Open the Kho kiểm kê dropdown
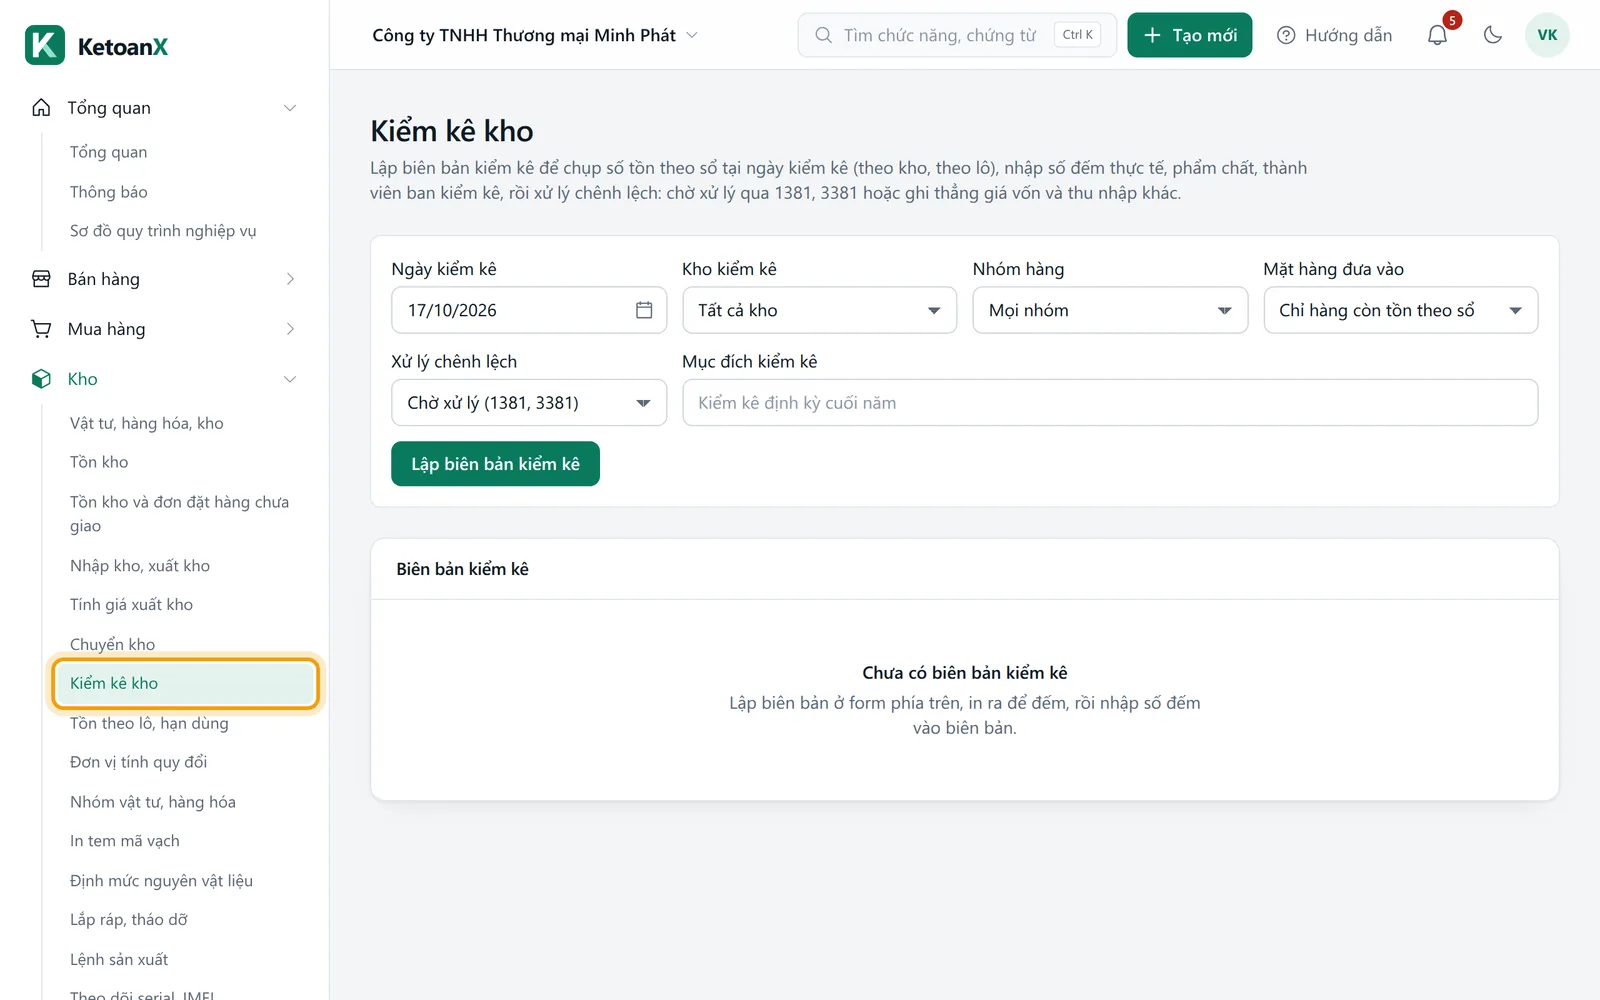This screenshot has width=1600, height=1000. coord(820,310)
